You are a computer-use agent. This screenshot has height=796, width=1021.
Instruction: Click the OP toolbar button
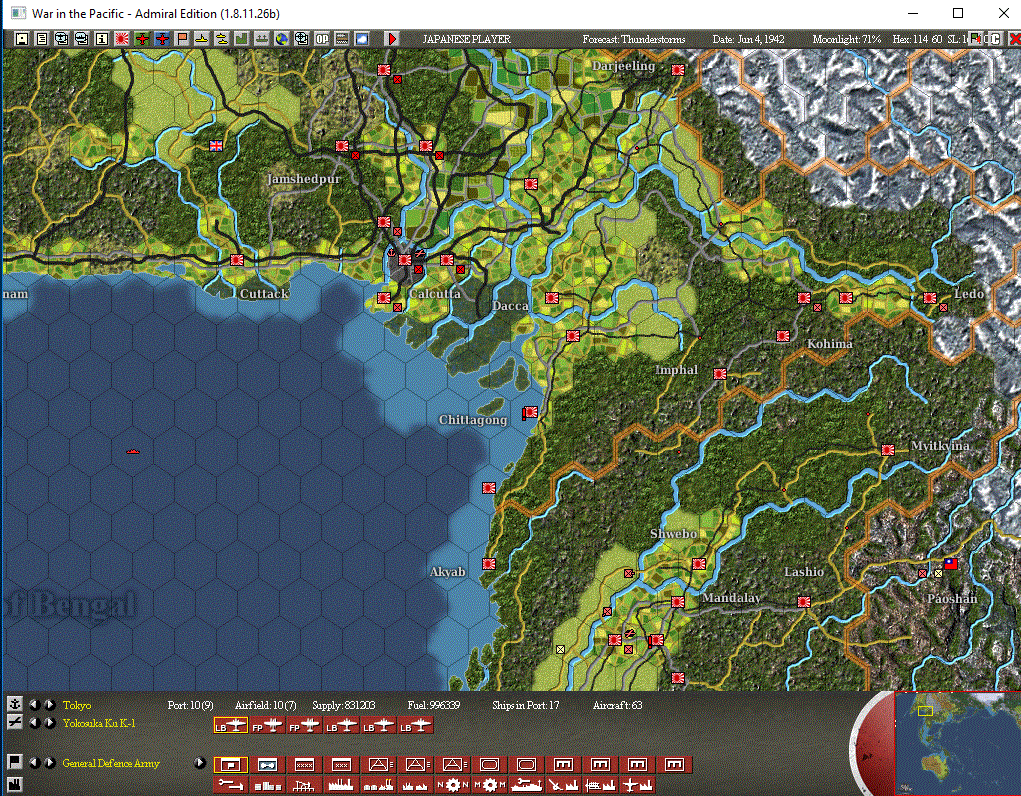pos(322,39)
